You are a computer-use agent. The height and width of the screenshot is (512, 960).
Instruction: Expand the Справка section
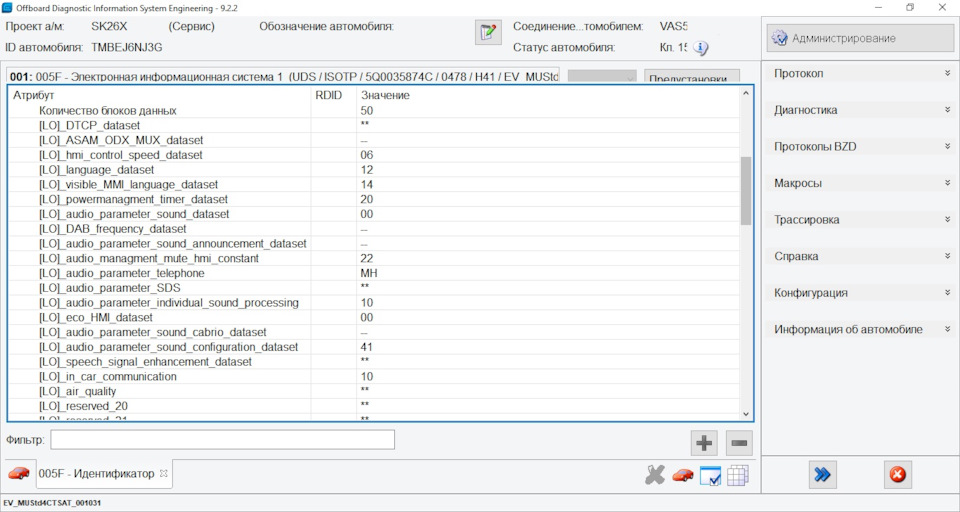(860, 256)
